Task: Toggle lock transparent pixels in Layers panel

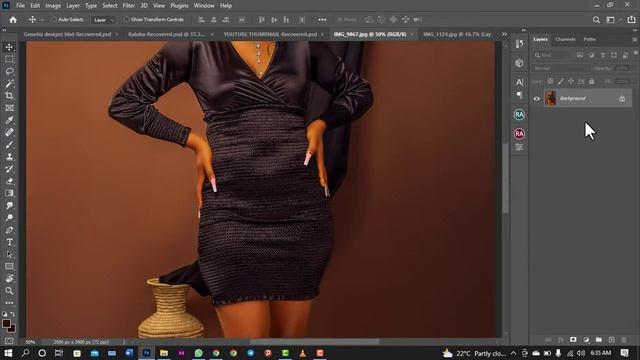Action: tap(550, 81)
